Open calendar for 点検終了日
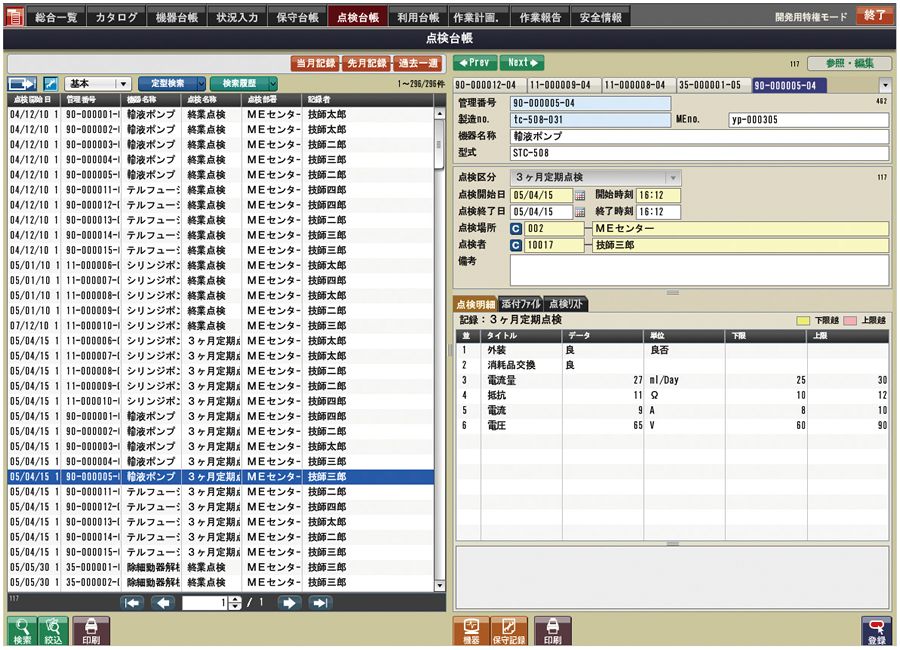 (x=580, y=212)
